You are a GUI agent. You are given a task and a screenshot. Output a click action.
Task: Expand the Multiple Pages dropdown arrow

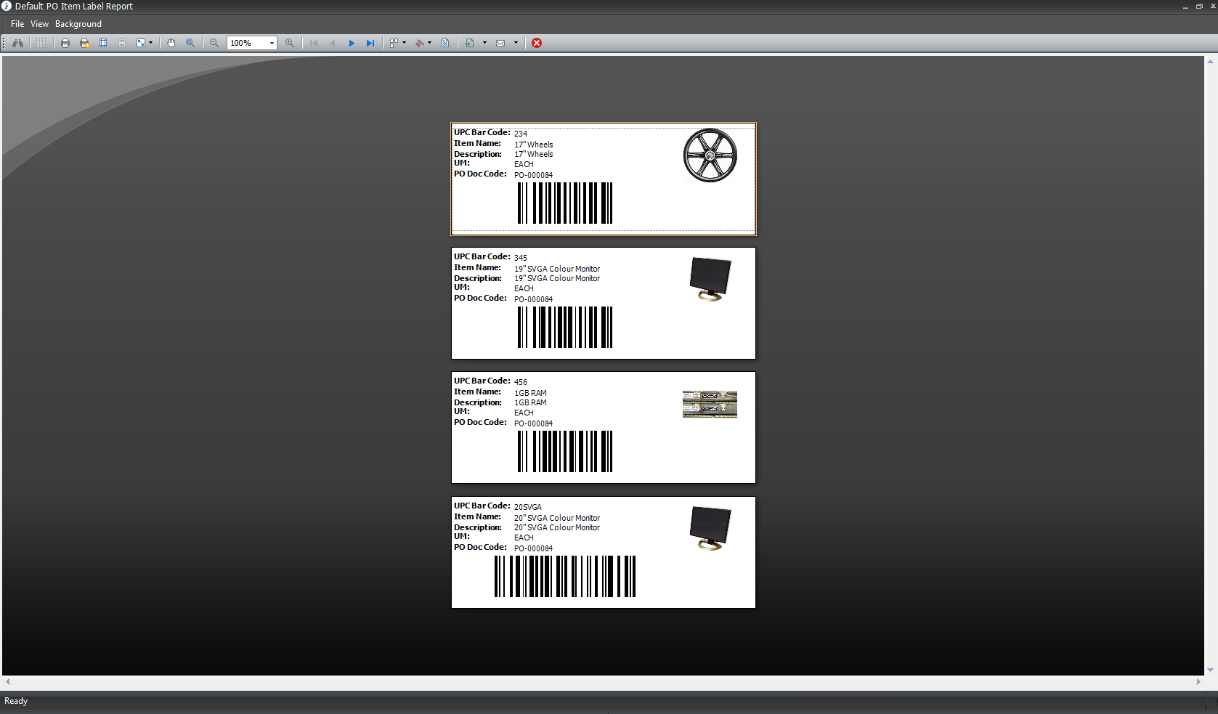coord(404,43)
